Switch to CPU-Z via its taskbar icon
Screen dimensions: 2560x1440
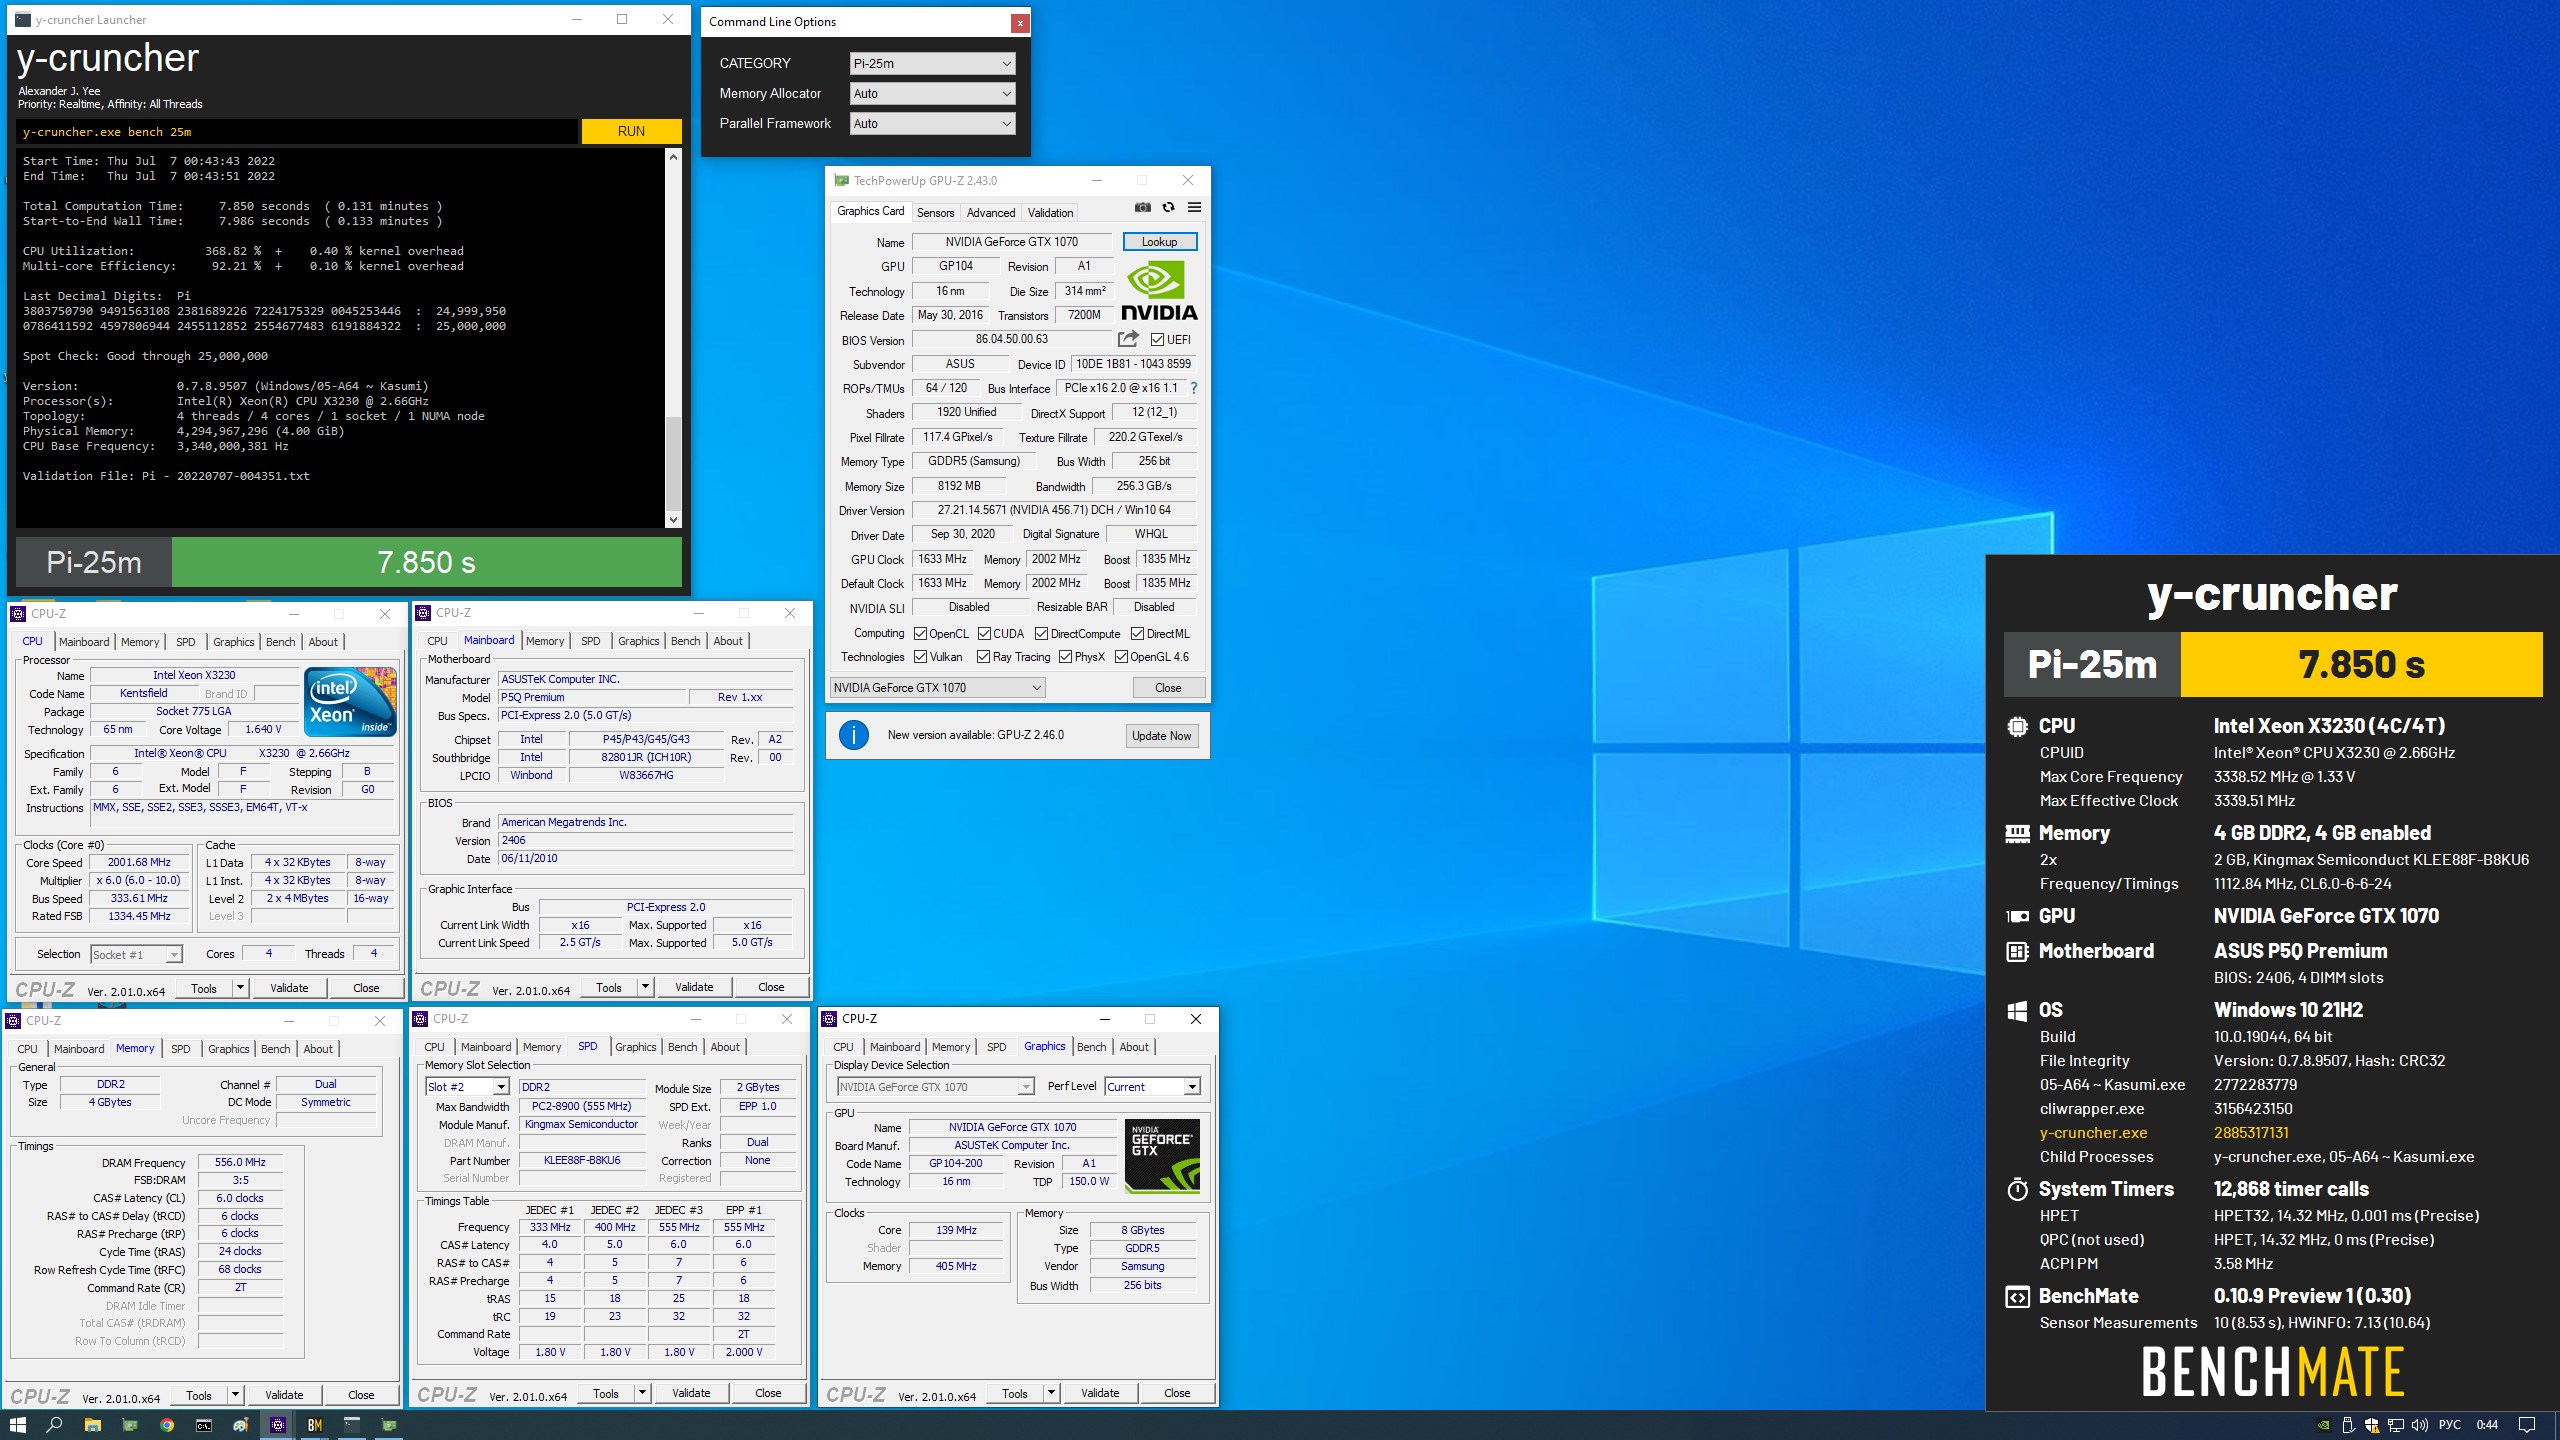click(x=278, y=1425)
